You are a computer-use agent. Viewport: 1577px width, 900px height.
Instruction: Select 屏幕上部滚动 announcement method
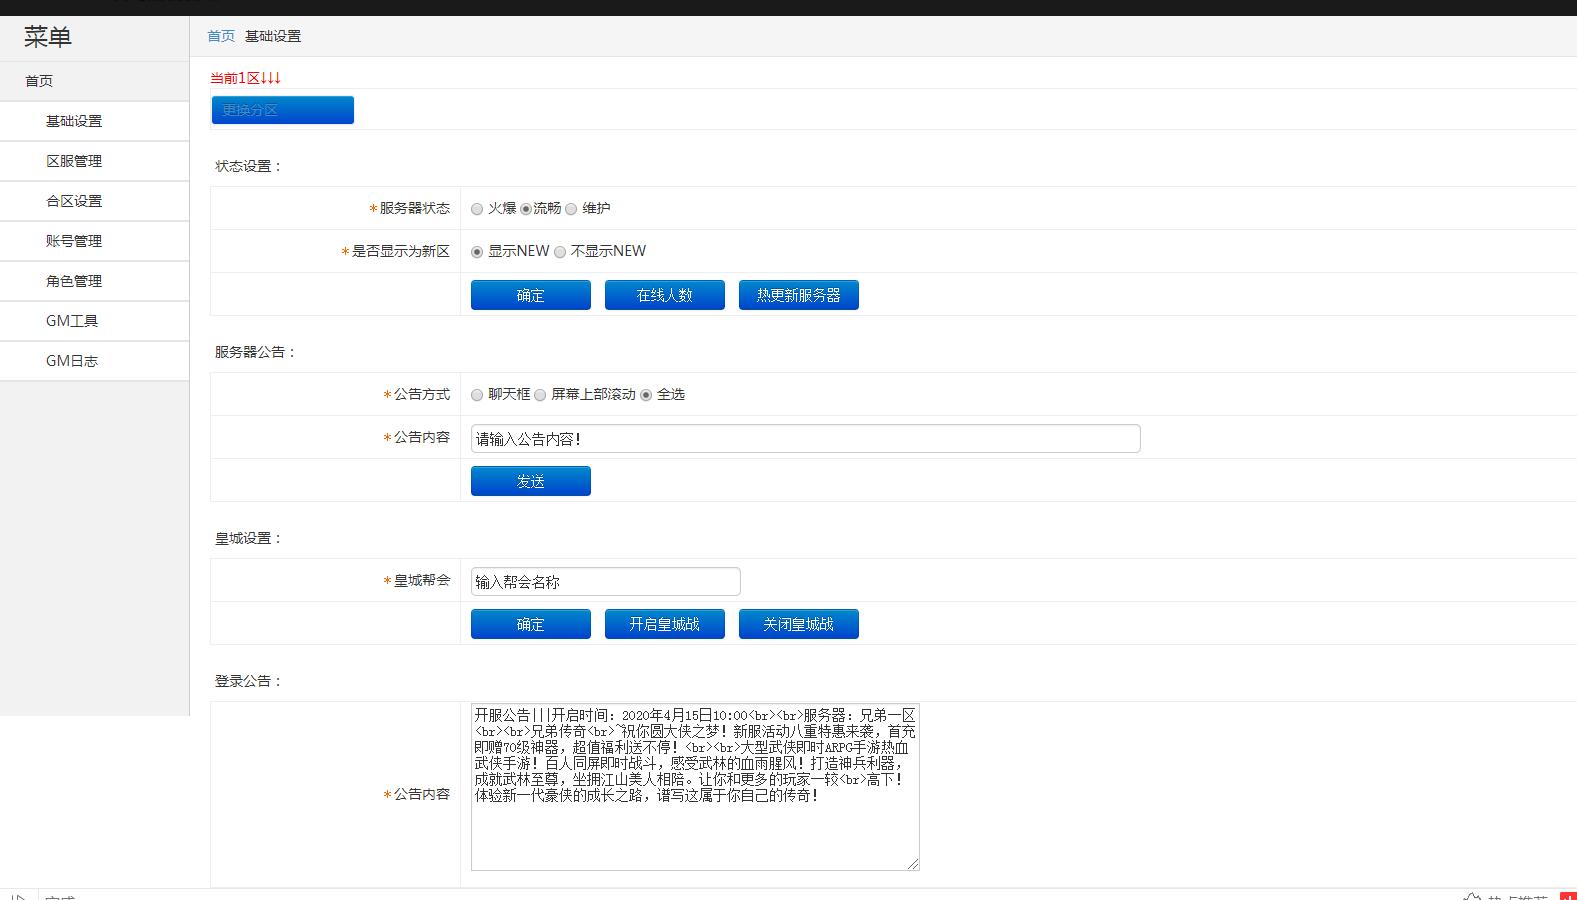coord(540,395)
